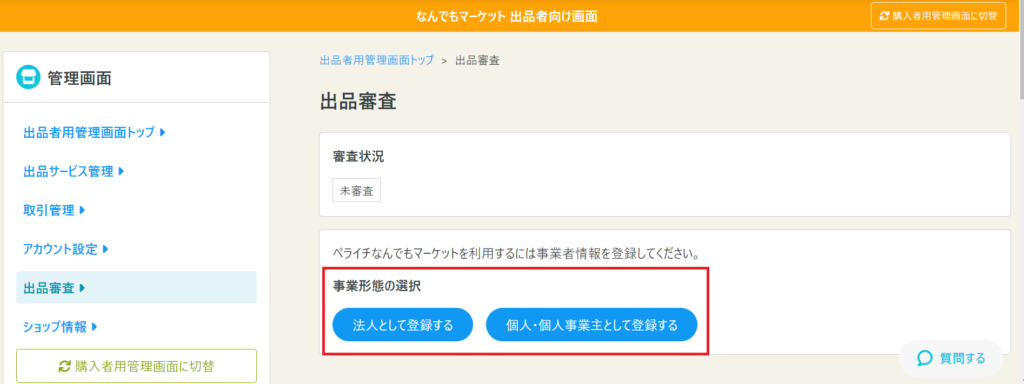Click the arrow next to 取引管理

pyautogui.click(x=82, y=210)
